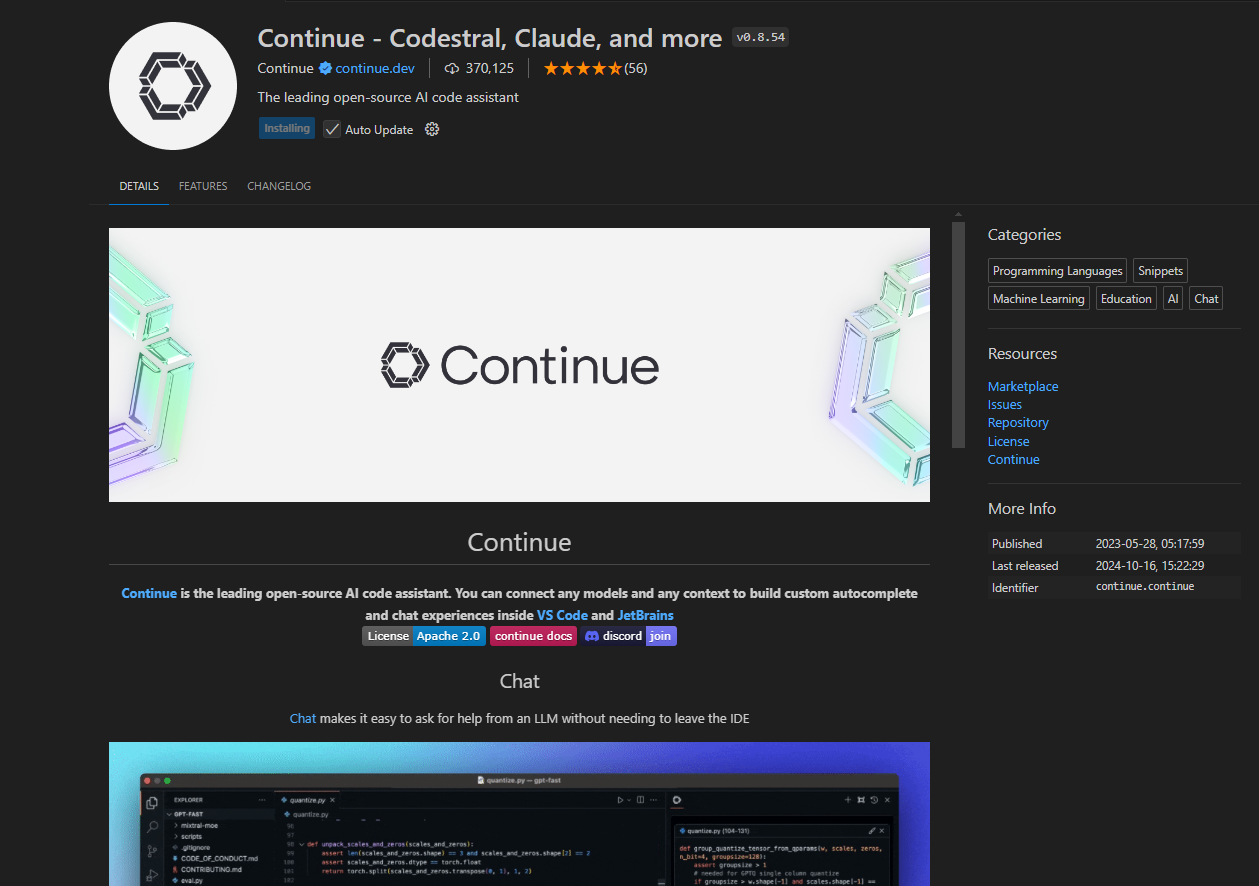Click the Resources heading
The height and width of the screenshot is (886, 1259).
1022,354
